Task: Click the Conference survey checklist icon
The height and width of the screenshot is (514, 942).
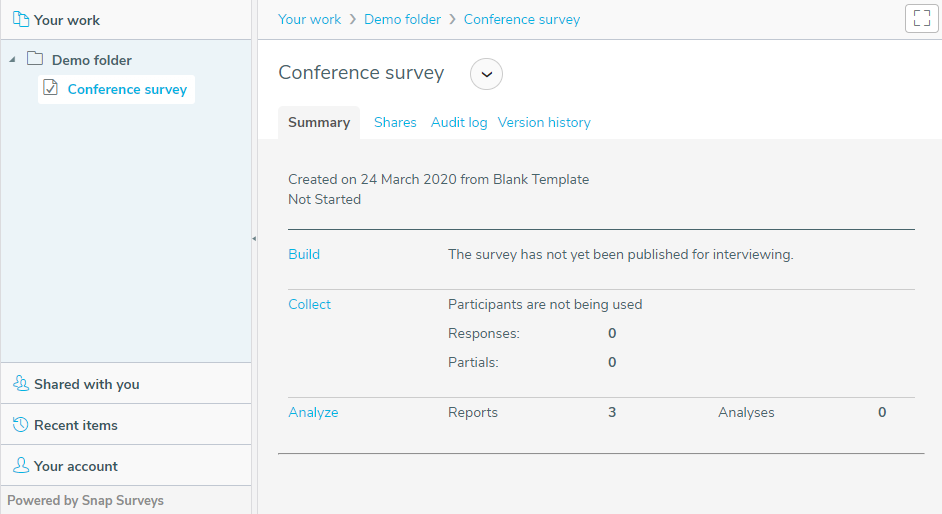Action: point(51,89)
